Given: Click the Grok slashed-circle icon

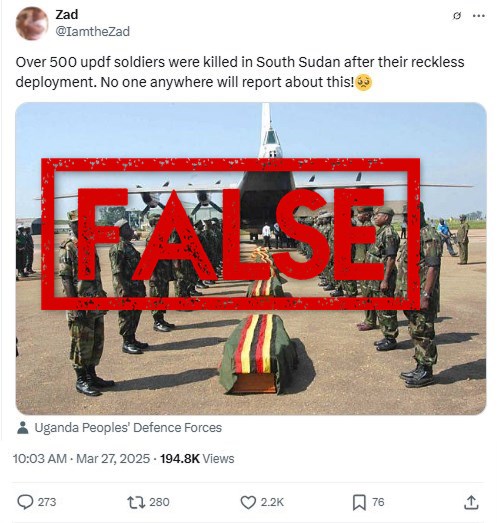Looking at the screenshot, I should coord(457,16).
